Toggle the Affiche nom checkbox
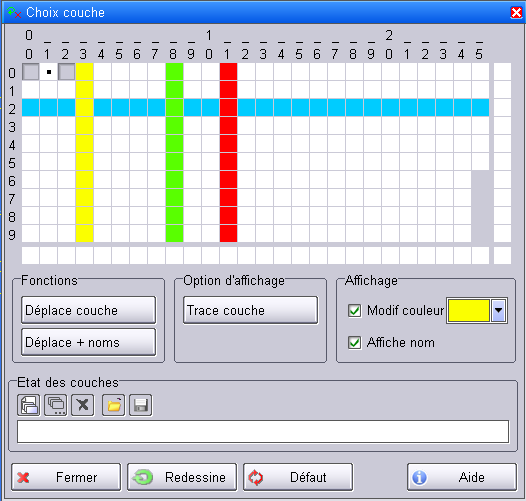 pyautogui.click(x=355, y=343)
